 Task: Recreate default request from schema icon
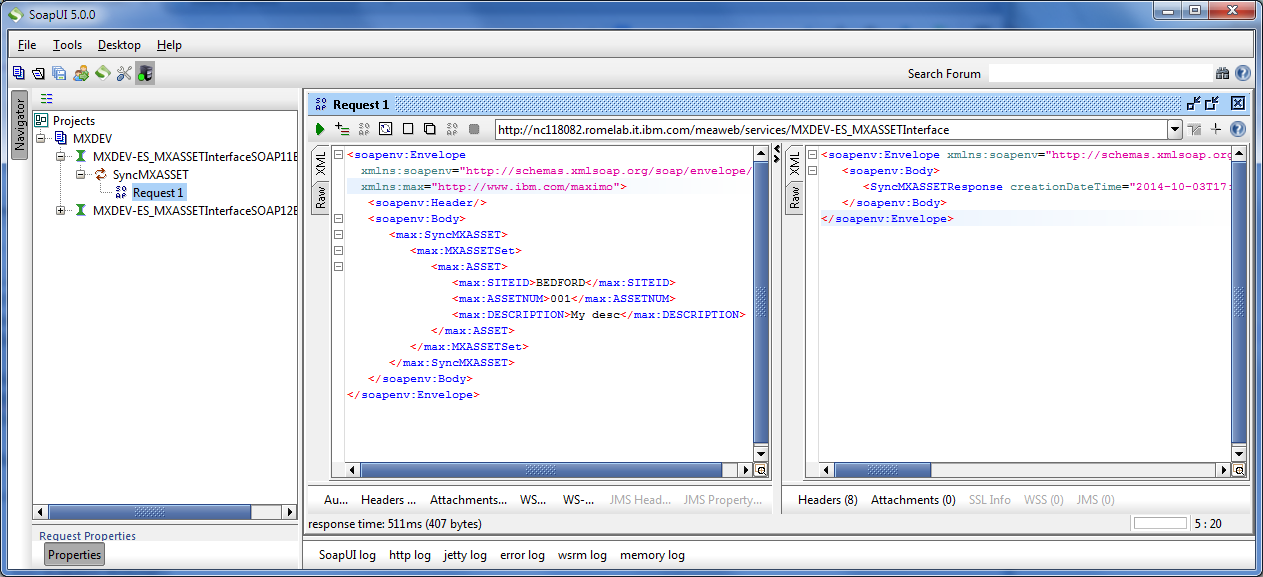(386, 129)
